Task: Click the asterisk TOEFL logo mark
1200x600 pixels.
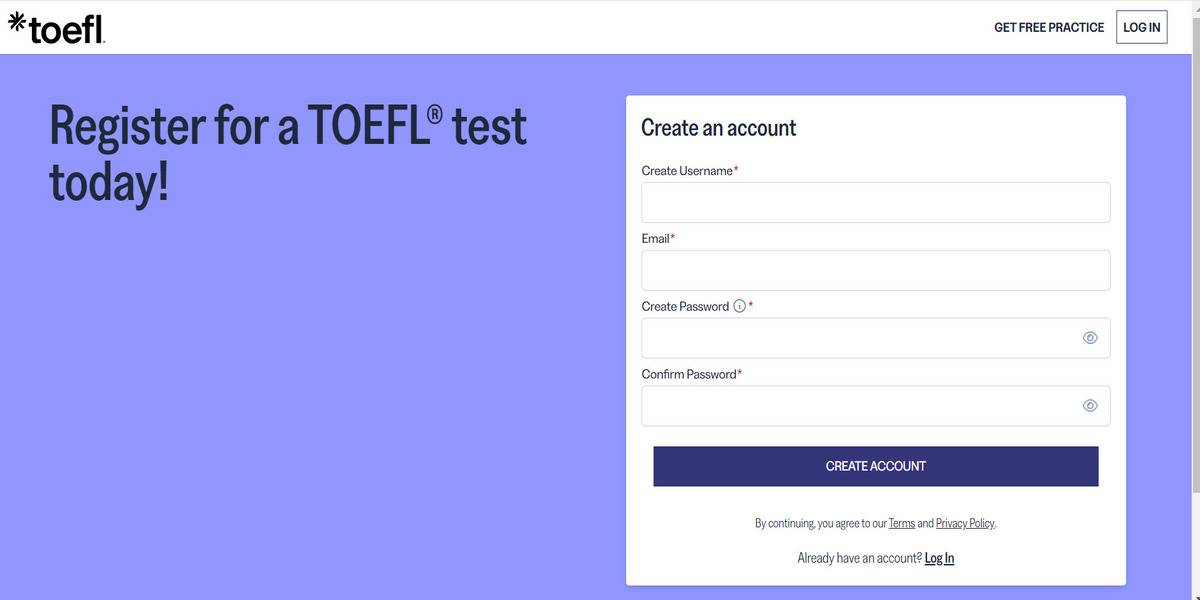Action: [15, 22]
